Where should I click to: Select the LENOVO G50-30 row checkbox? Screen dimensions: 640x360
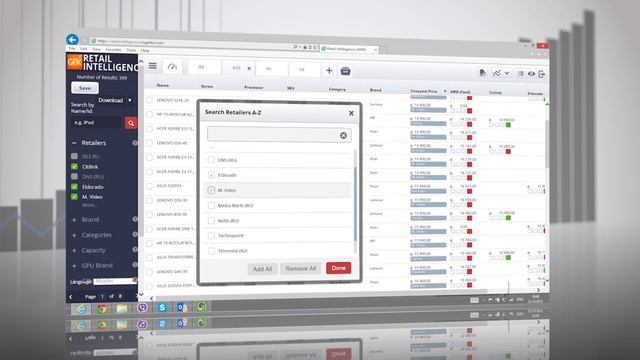[149, 200]
